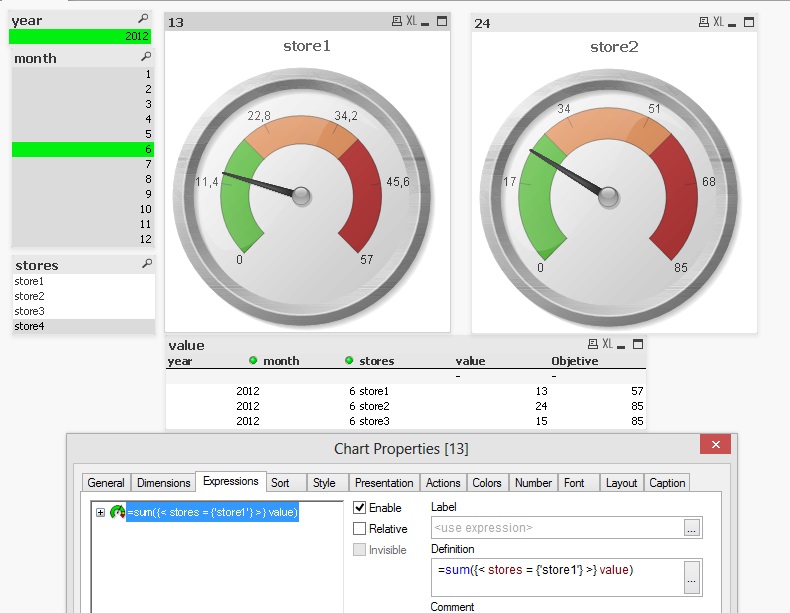Select month 7 in the month listbox
Screen dimensions: 790x613
(83, 164)
